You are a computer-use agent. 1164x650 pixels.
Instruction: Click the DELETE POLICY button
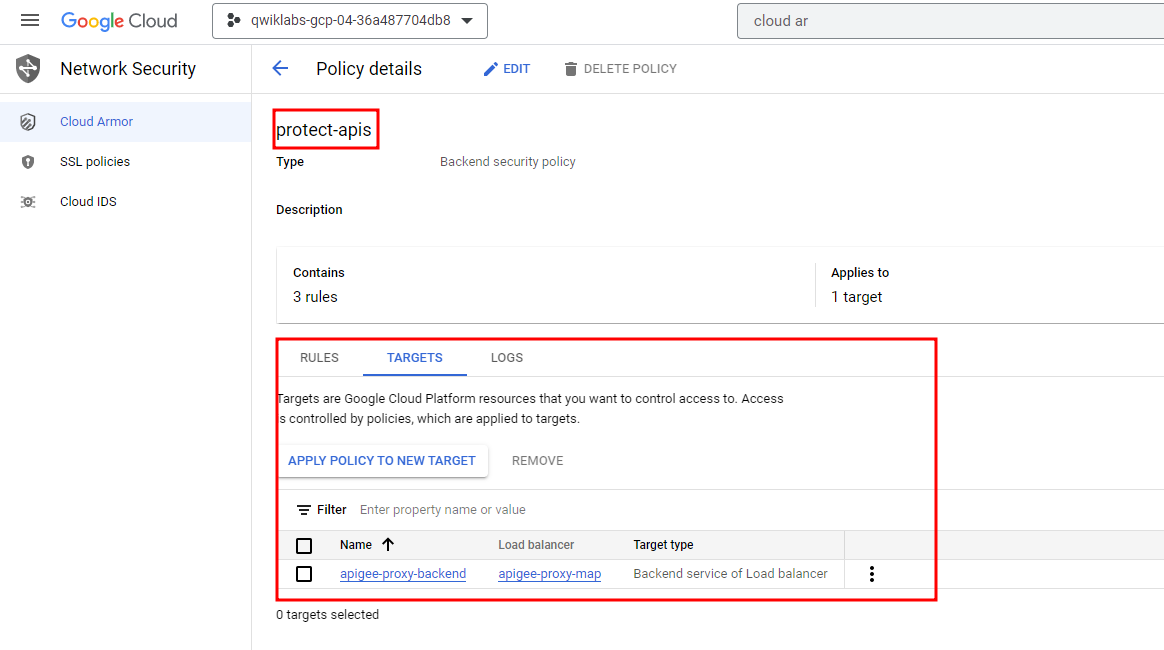point(620,69)
